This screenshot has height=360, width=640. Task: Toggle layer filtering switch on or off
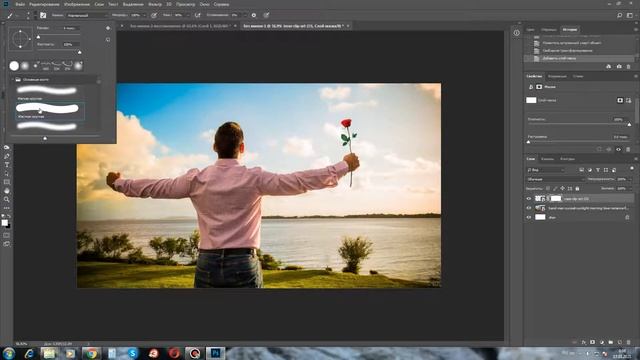coord(632,168)
